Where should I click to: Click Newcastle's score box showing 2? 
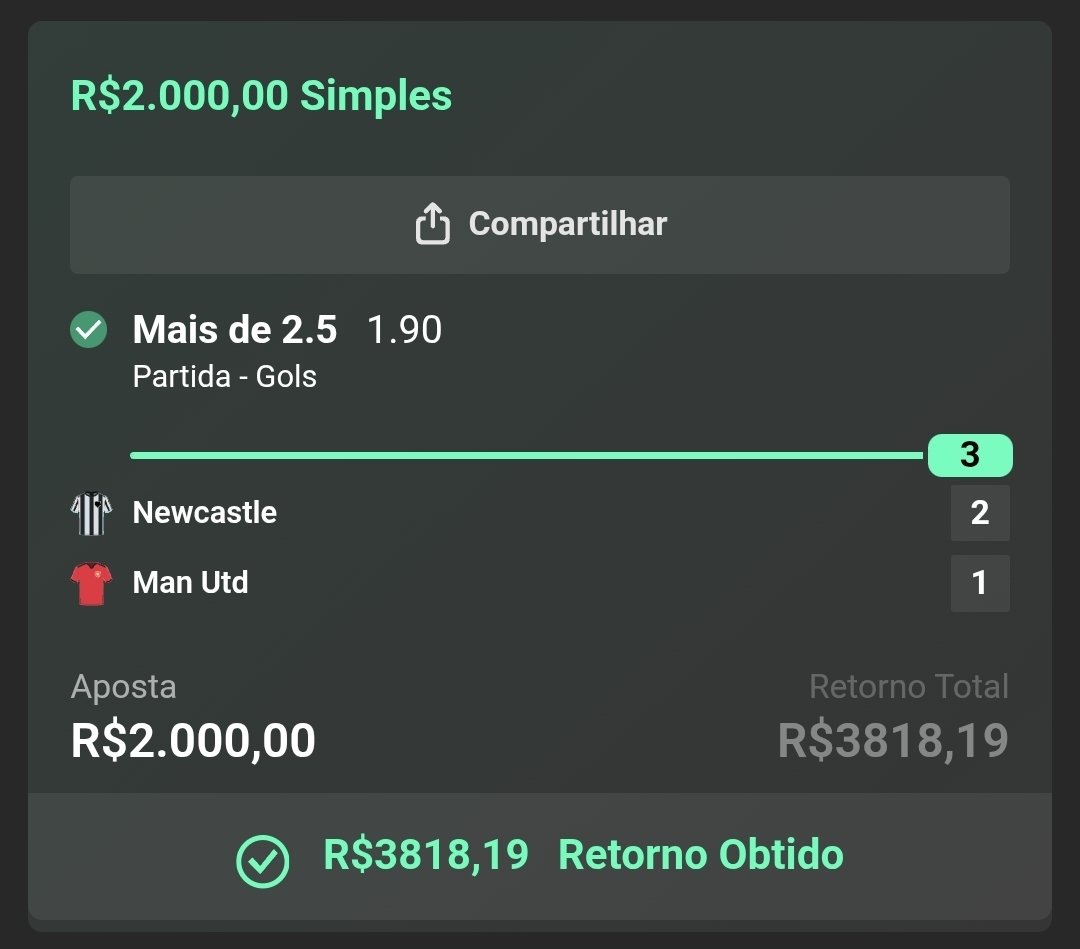[x=979, y=513]
